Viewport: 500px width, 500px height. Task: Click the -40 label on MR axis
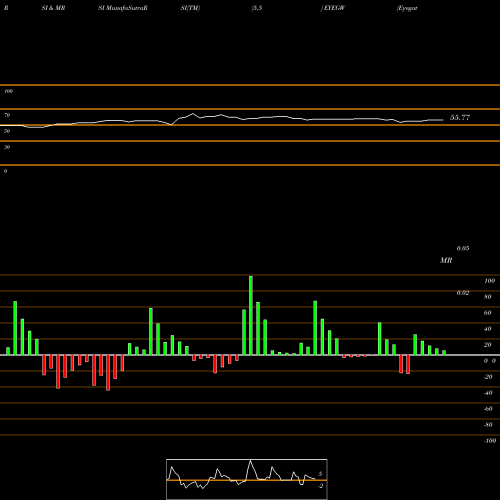point(488,393)
